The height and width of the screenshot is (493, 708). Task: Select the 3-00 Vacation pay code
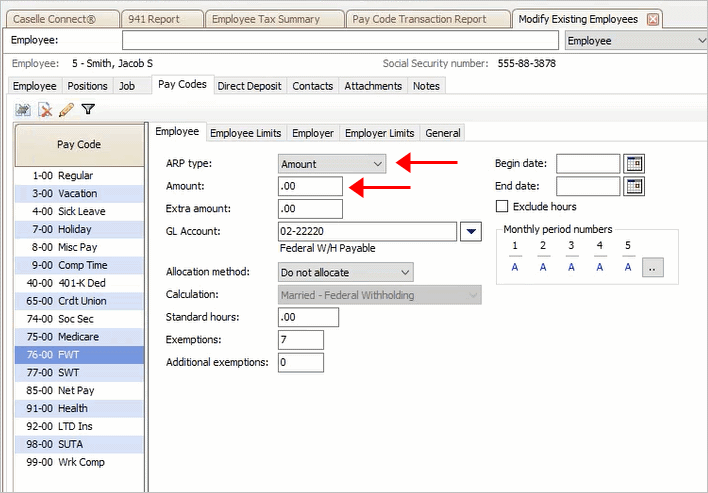79,193
